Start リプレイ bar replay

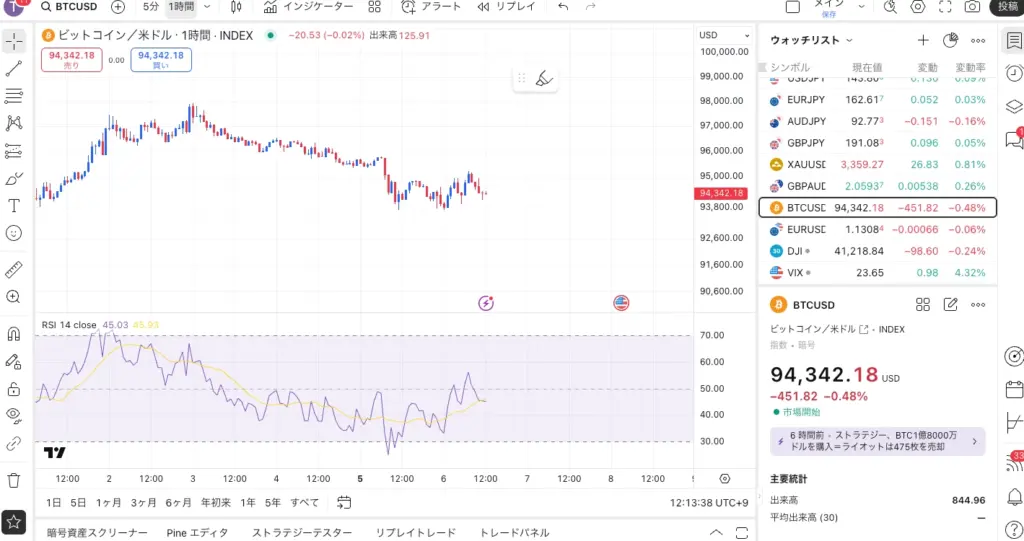tap(506, 7)
